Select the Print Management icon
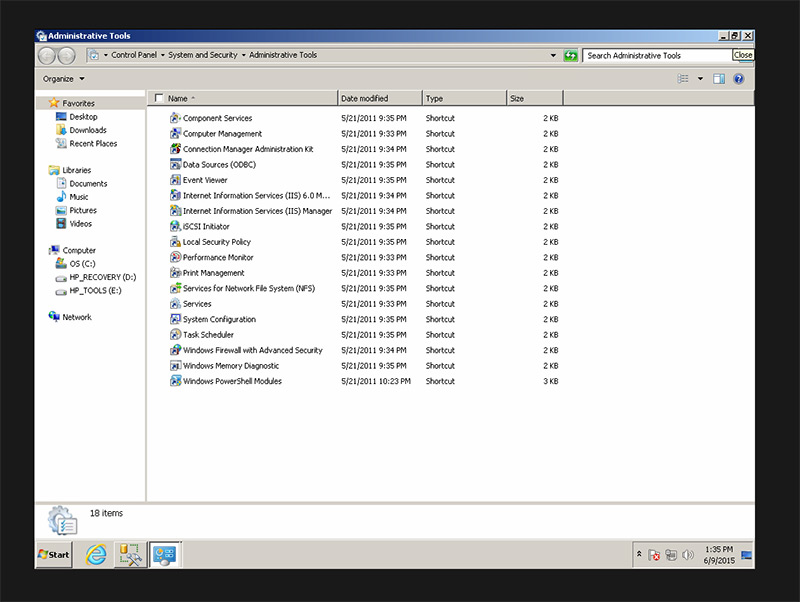Image resolution: width=800 pixels, height=602 pixels. [175, 273]
